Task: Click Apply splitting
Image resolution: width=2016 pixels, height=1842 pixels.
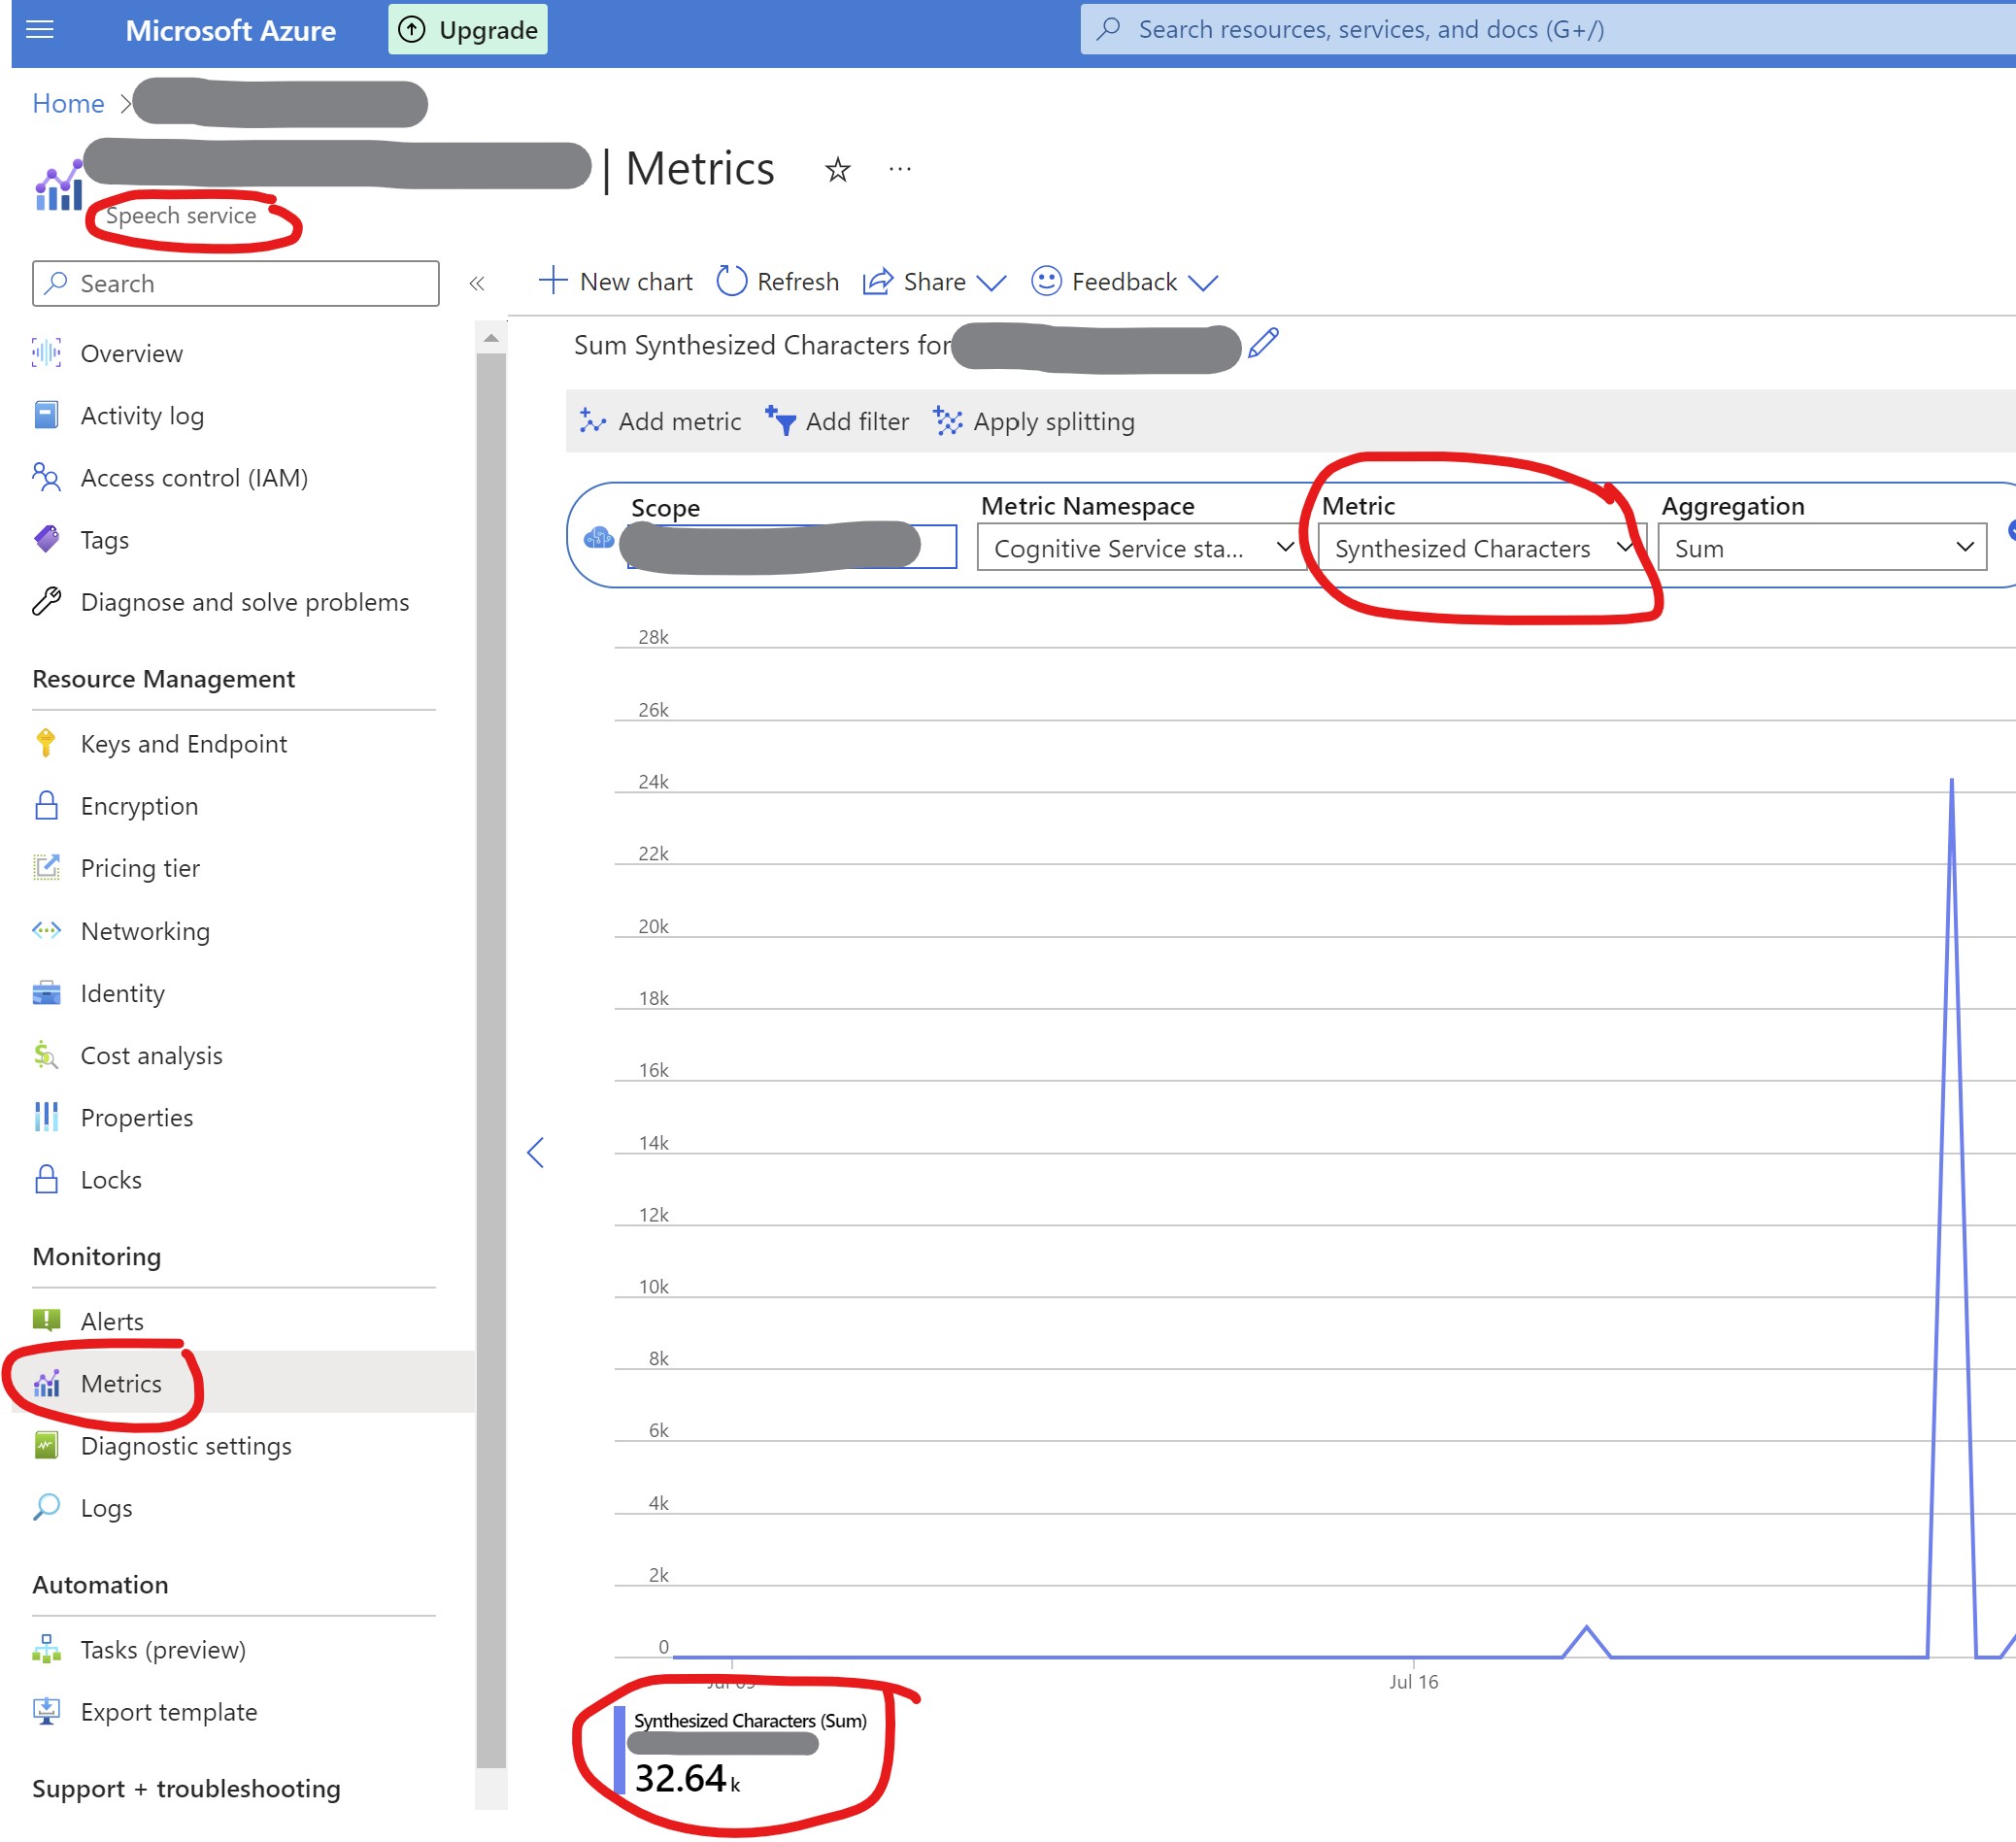Action: click(1034, 422)
